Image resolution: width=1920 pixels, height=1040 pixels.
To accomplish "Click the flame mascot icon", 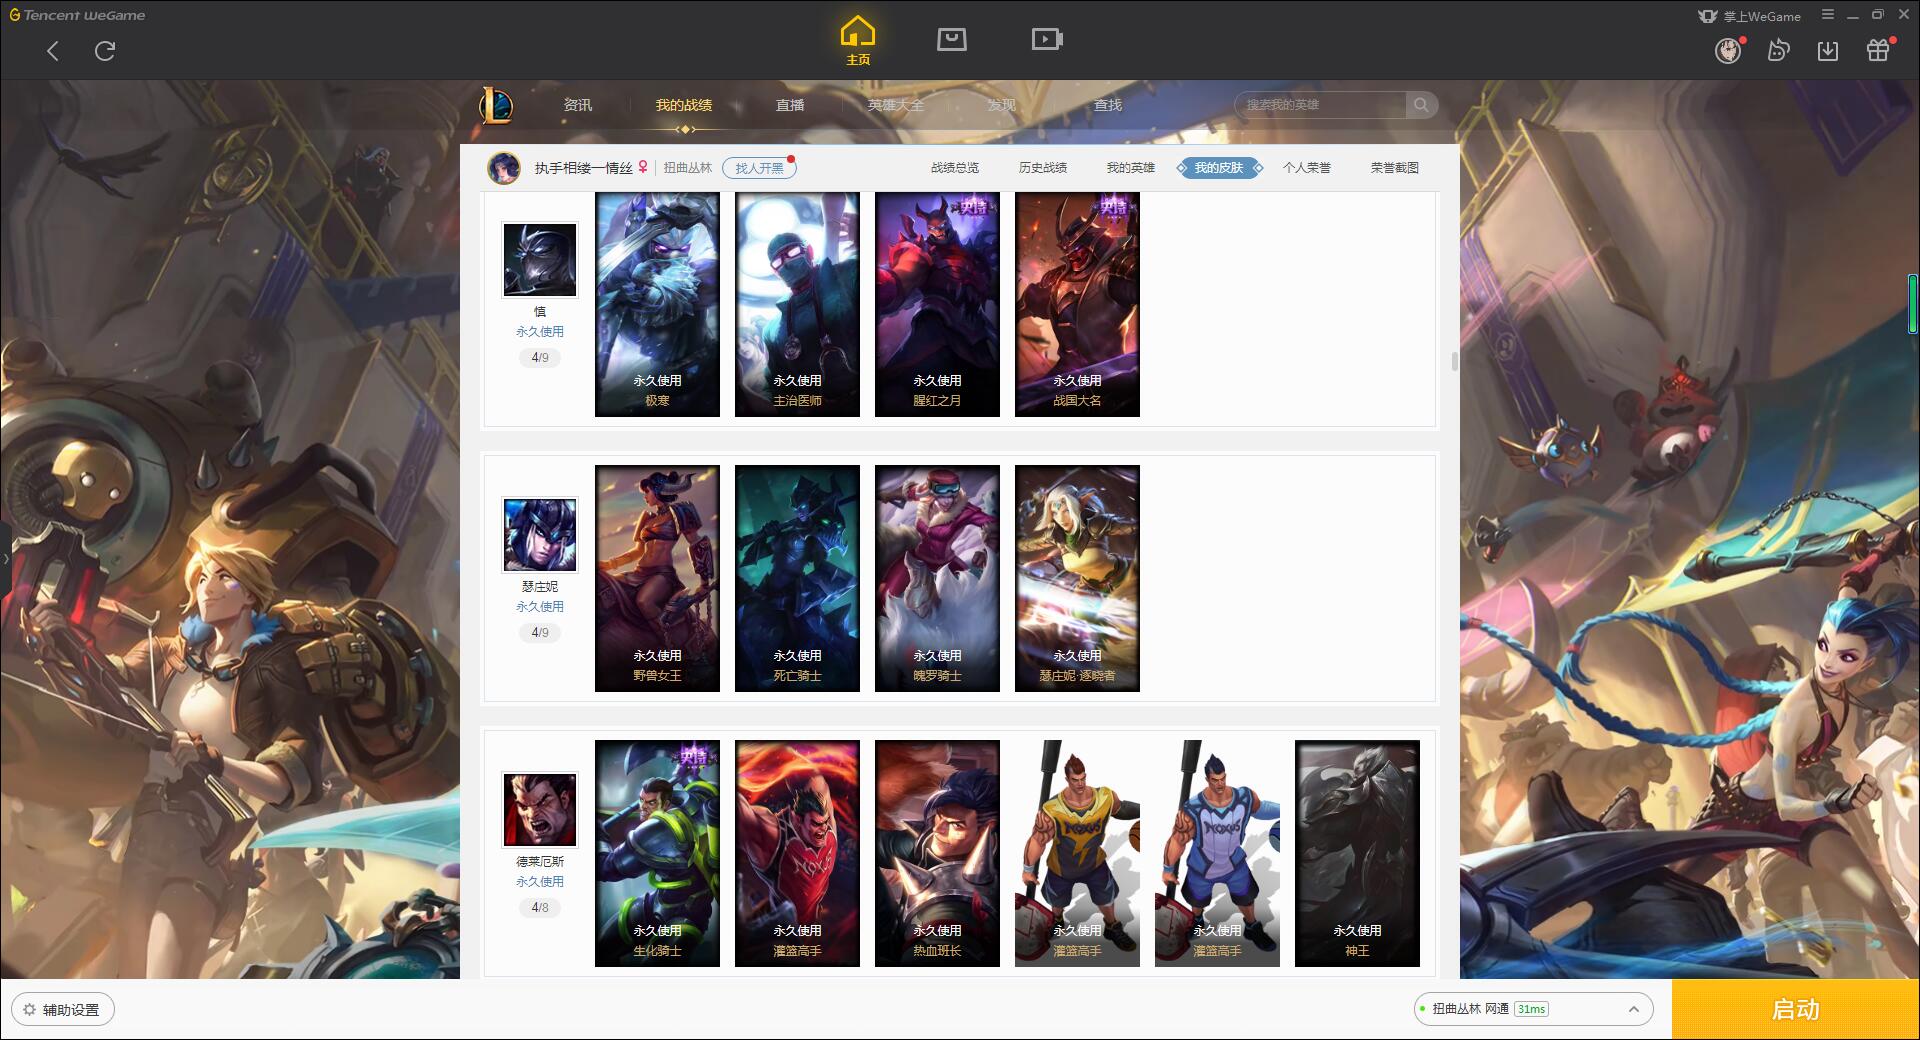I will pos(1778,51).
